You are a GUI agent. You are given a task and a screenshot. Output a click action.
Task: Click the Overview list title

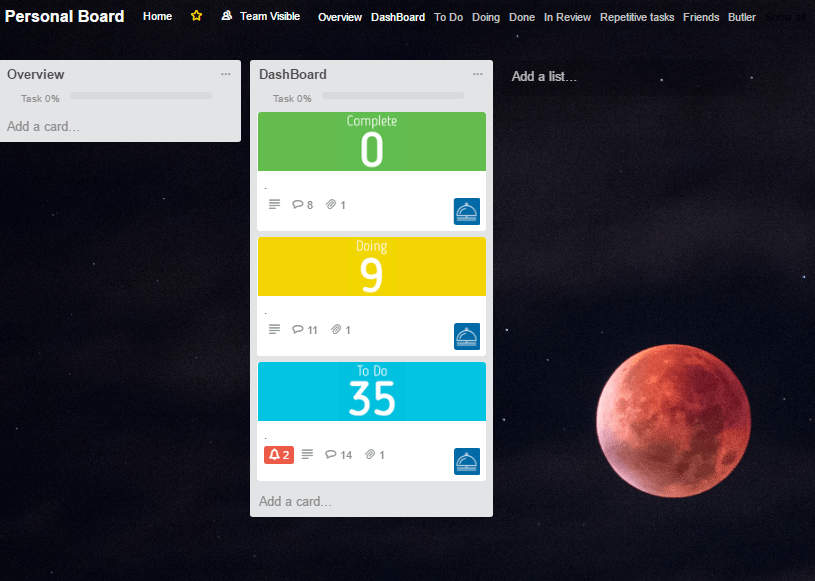pos(35,74)
